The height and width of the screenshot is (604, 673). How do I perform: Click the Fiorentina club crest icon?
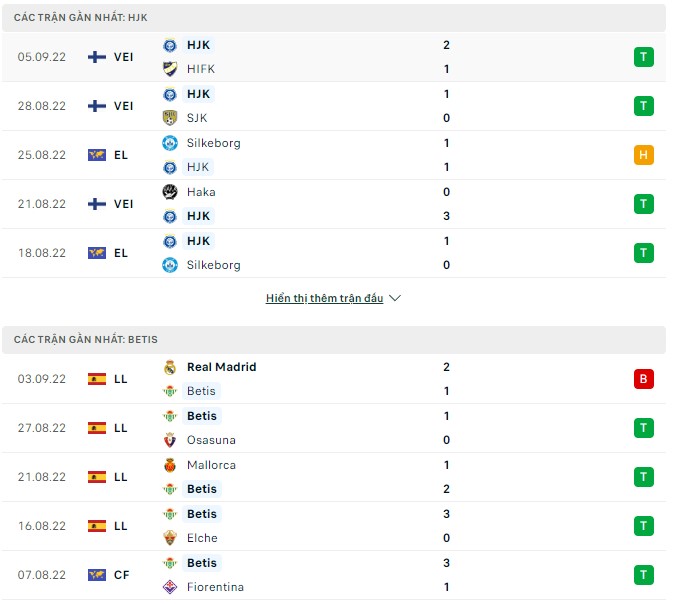[x=169, y=587]
